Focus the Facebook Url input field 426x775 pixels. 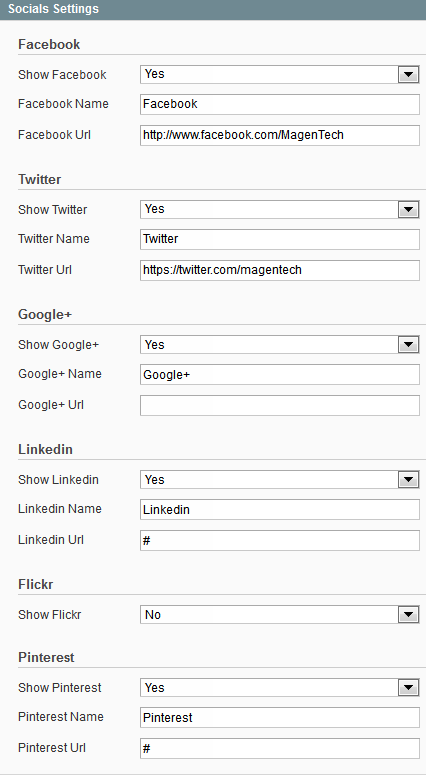[x=280, y=135]
